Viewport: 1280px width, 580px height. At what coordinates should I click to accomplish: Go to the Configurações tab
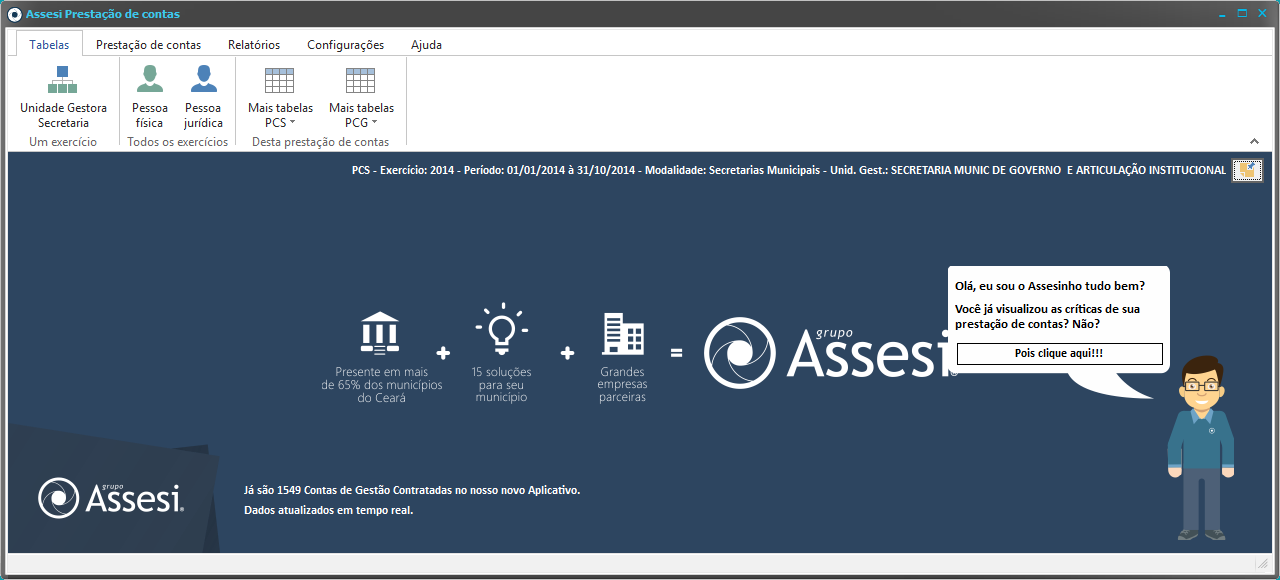pyautogui.click(x=345, y=44)
